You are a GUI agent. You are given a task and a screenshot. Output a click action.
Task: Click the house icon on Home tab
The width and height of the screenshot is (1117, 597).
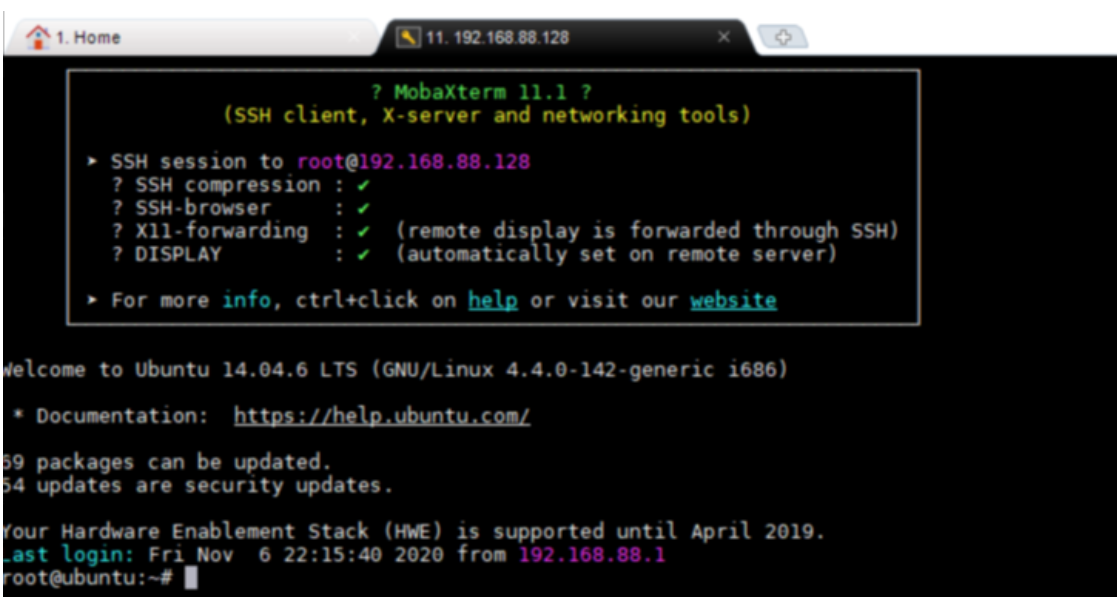[38, 37]
